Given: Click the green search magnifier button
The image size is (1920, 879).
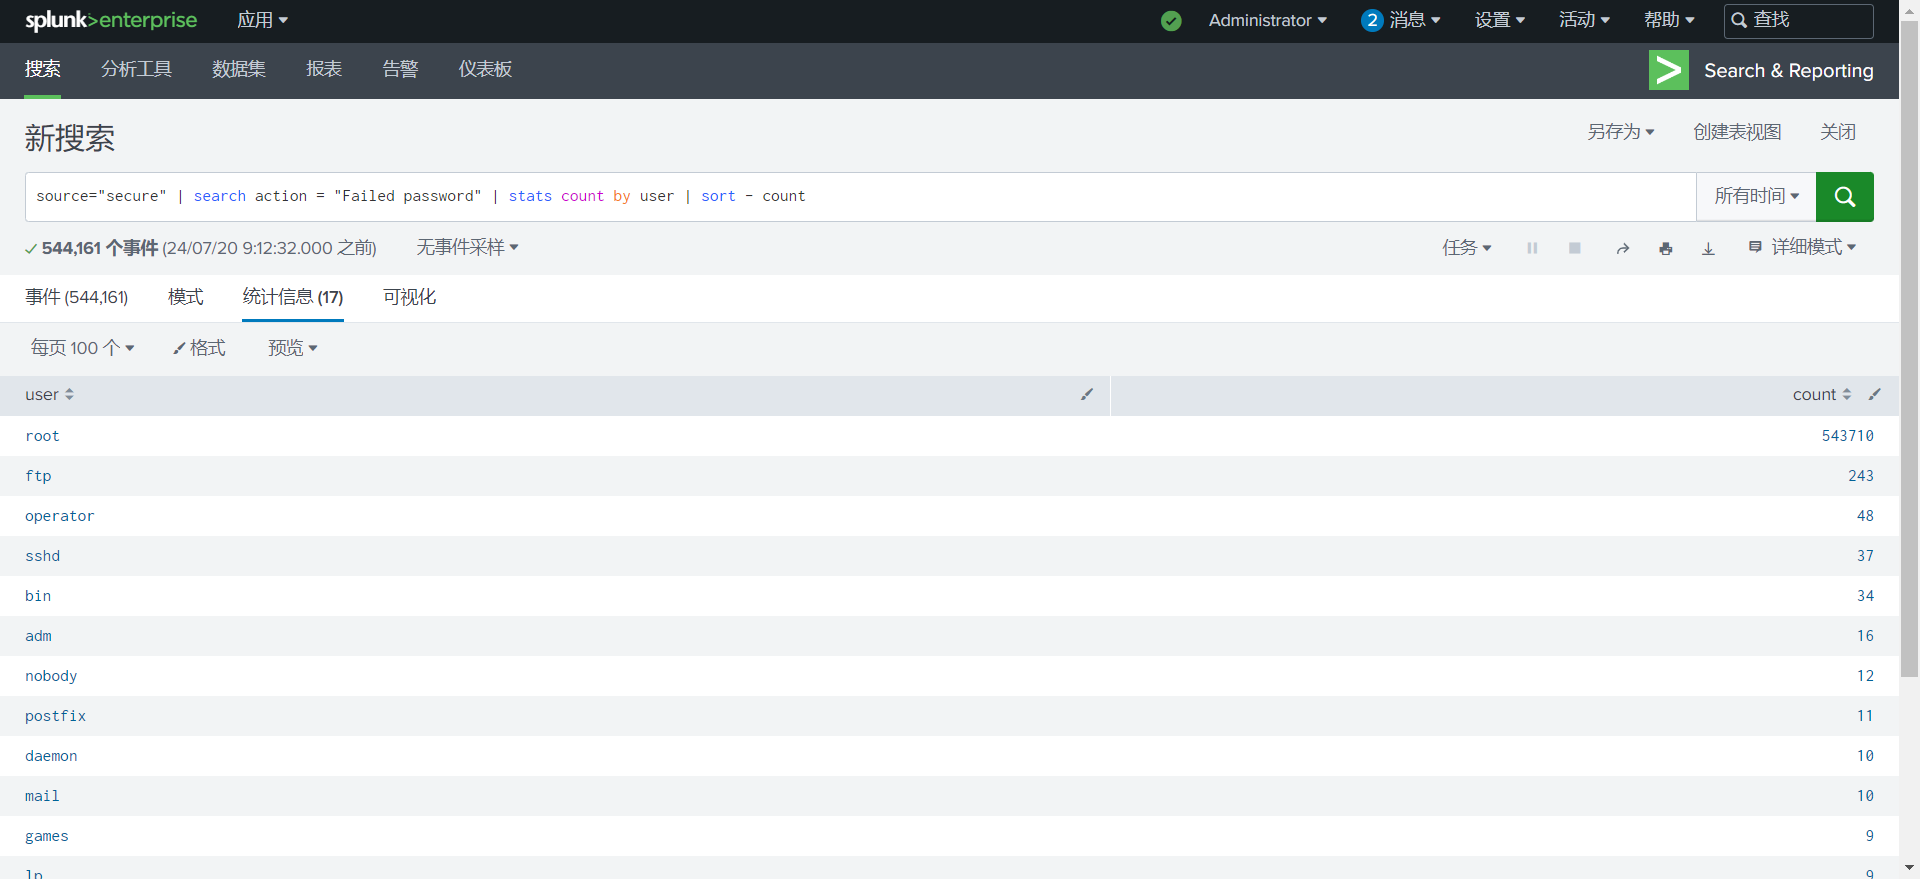Looking at the screenshot, I should (x=1844, y=196).
